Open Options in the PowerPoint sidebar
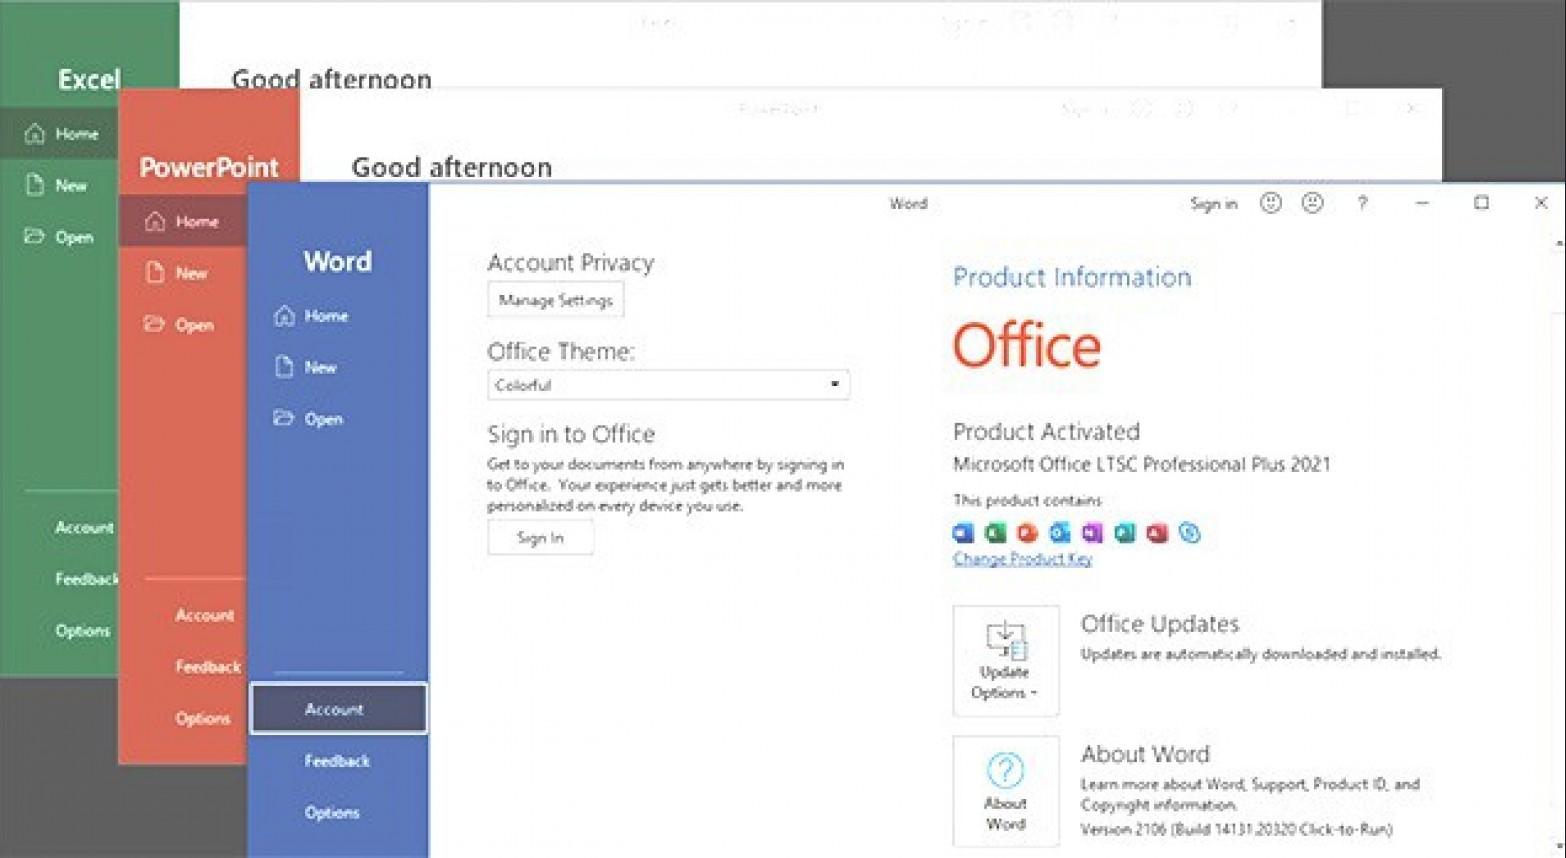1566x858 pixels. pos(203,719)
